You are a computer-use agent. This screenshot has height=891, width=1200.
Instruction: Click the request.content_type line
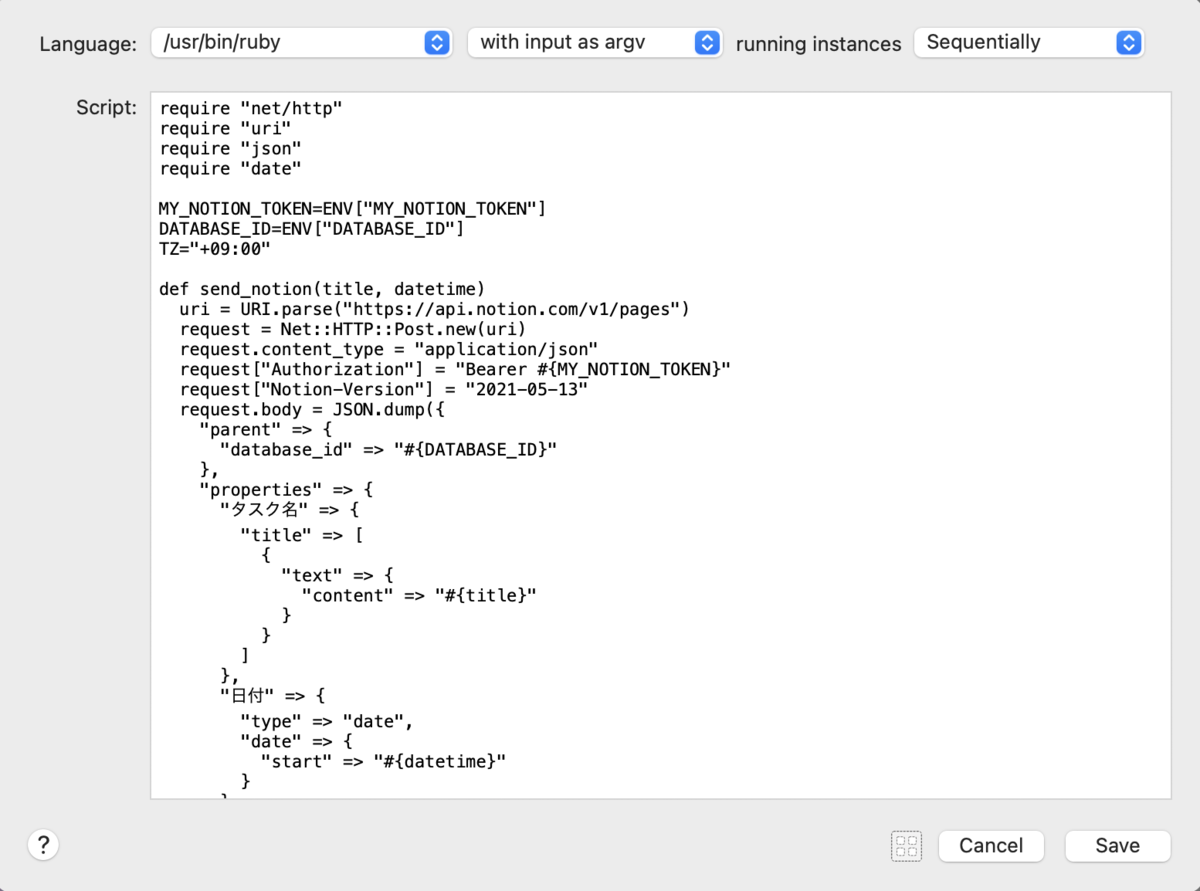click(x=389, y=349)
